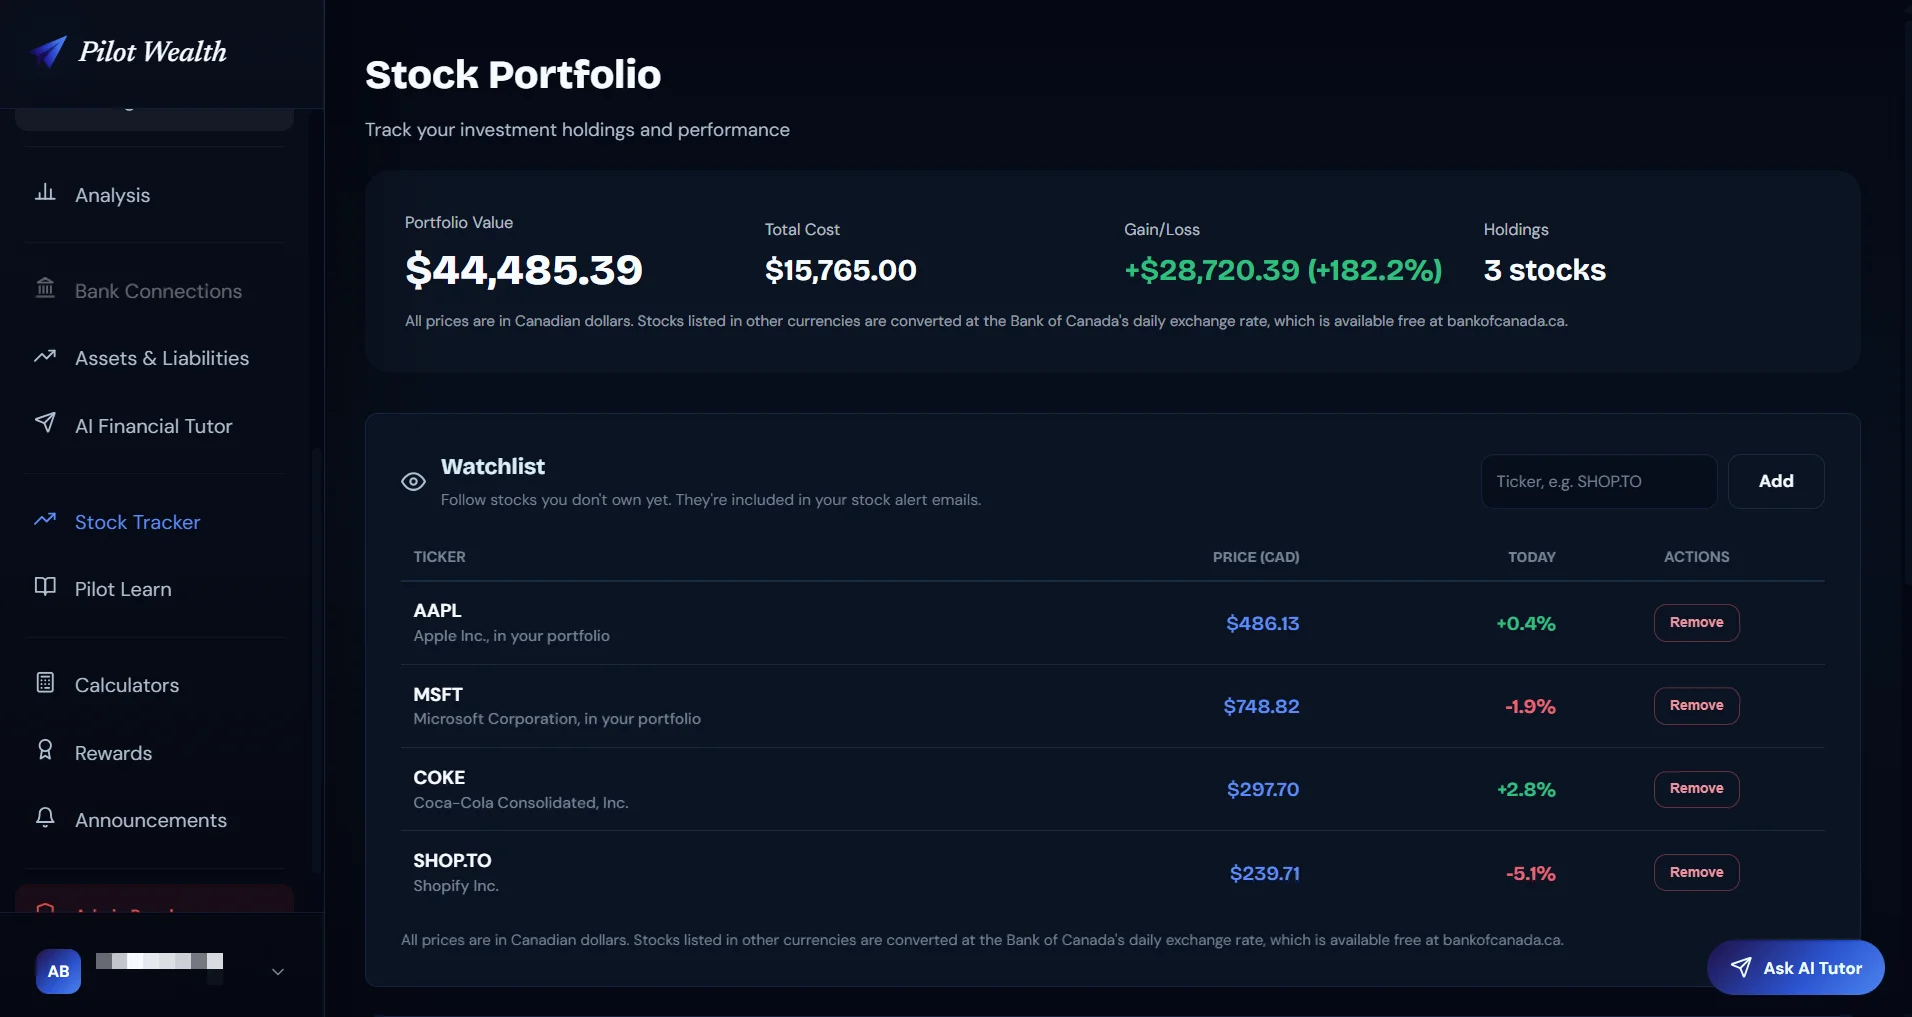Remove COKE from the watchlist
The width and height of the screenshot is (1912, 1017).
click(x=1696, y=788)
